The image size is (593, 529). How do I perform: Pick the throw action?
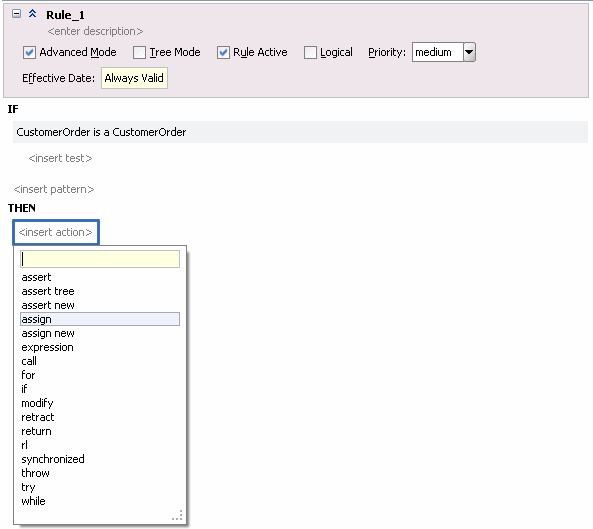[100, 473]
